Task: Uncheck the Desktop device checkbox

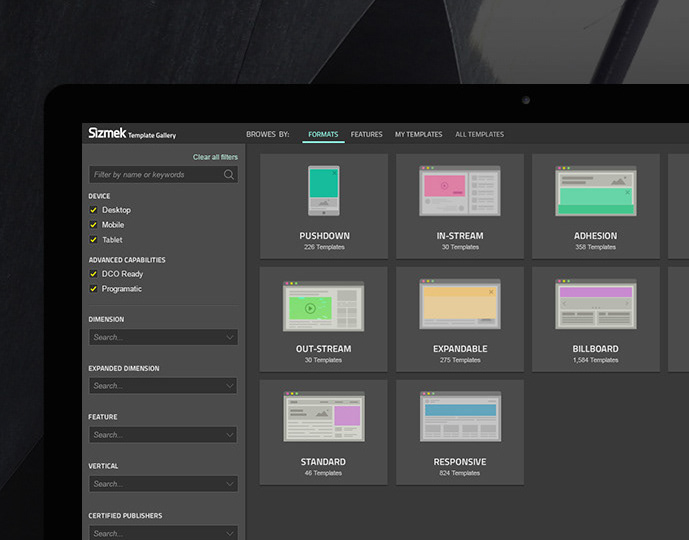Action: (93, 210)
